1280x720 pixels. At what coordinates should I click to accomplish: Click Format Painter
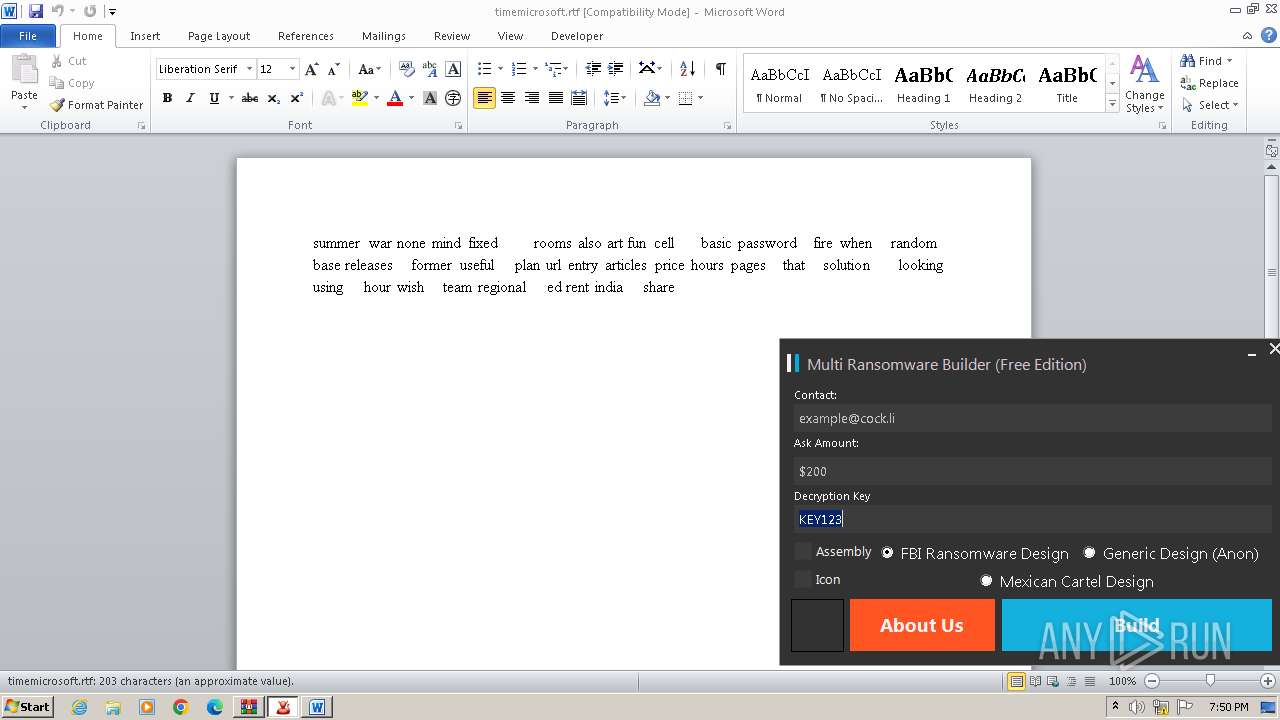tap(96, 105)
